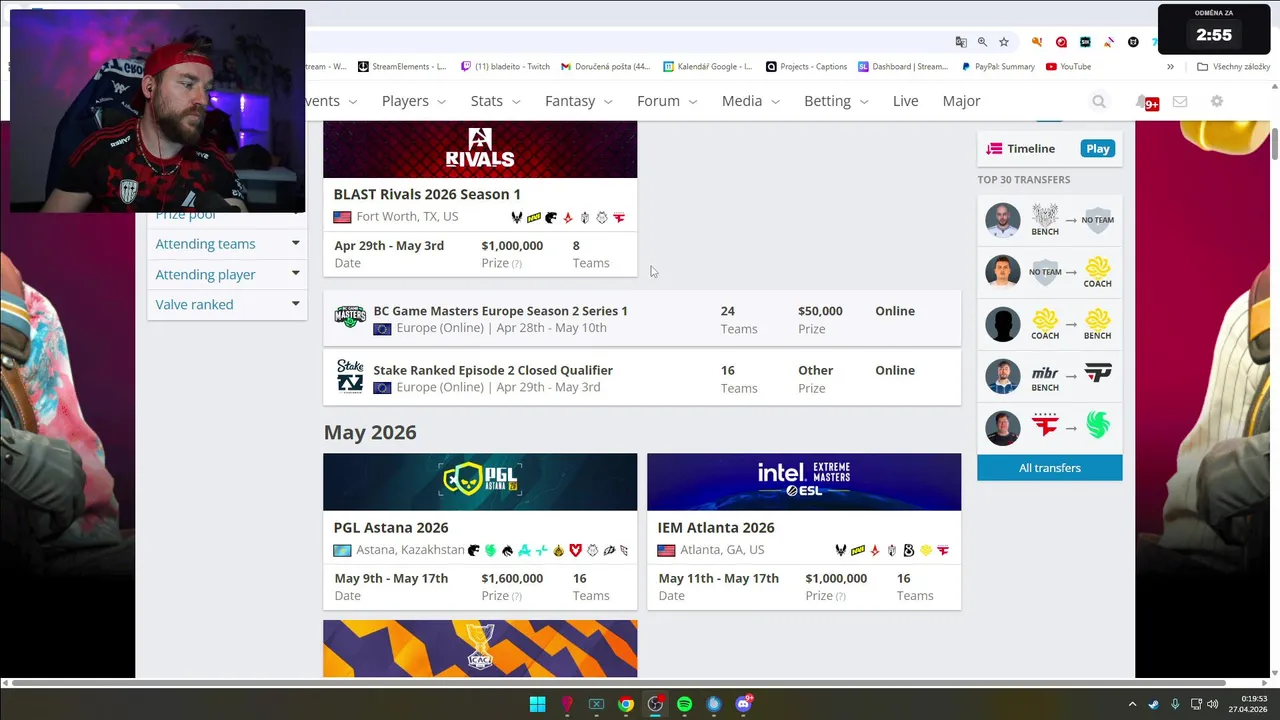Click the BLAST Rivals banner image
This screenshot has height=720, width=1280.
pyautogui.click(x=480, y=149)
